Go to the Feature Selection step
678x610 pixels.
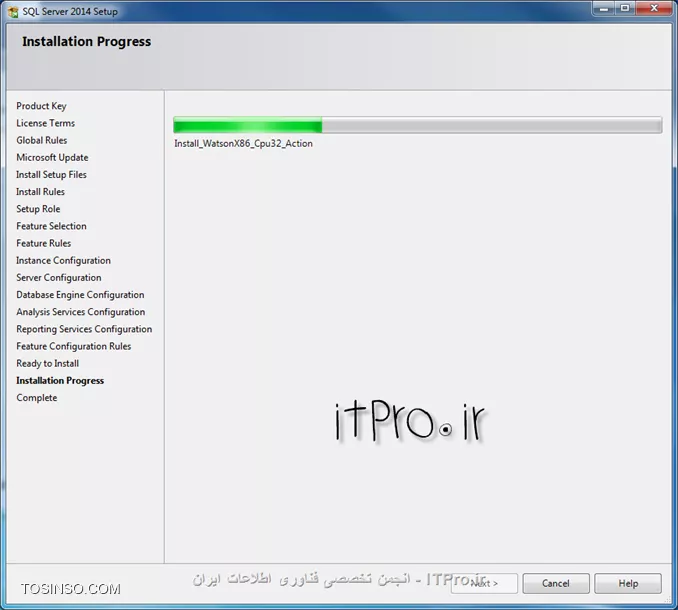coord(51,226)
